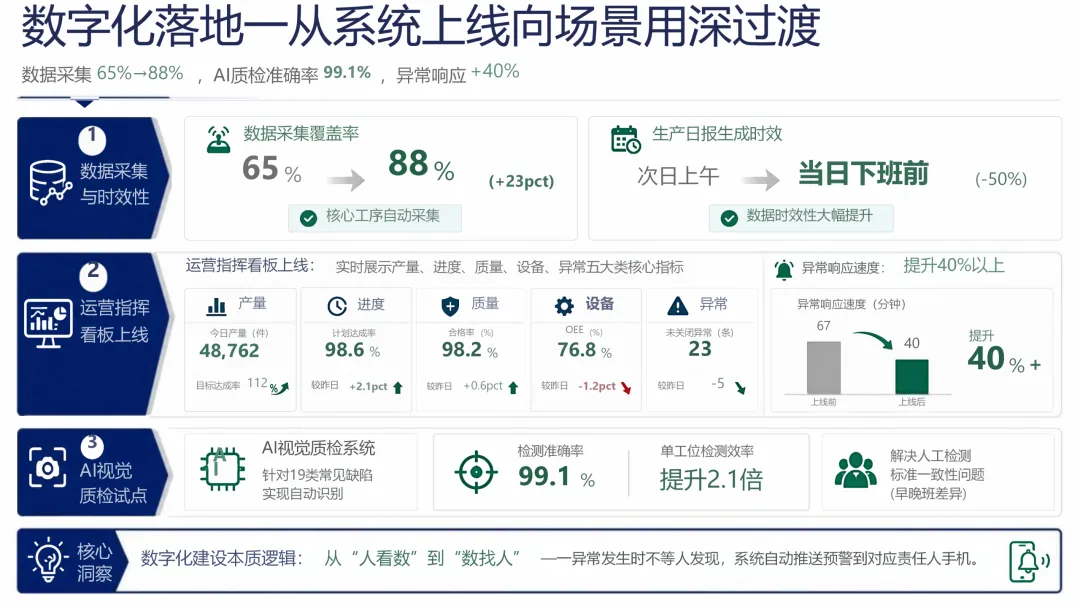
Task: Click the 98.6 % planned achievement value
Action: tap(353, 350)
